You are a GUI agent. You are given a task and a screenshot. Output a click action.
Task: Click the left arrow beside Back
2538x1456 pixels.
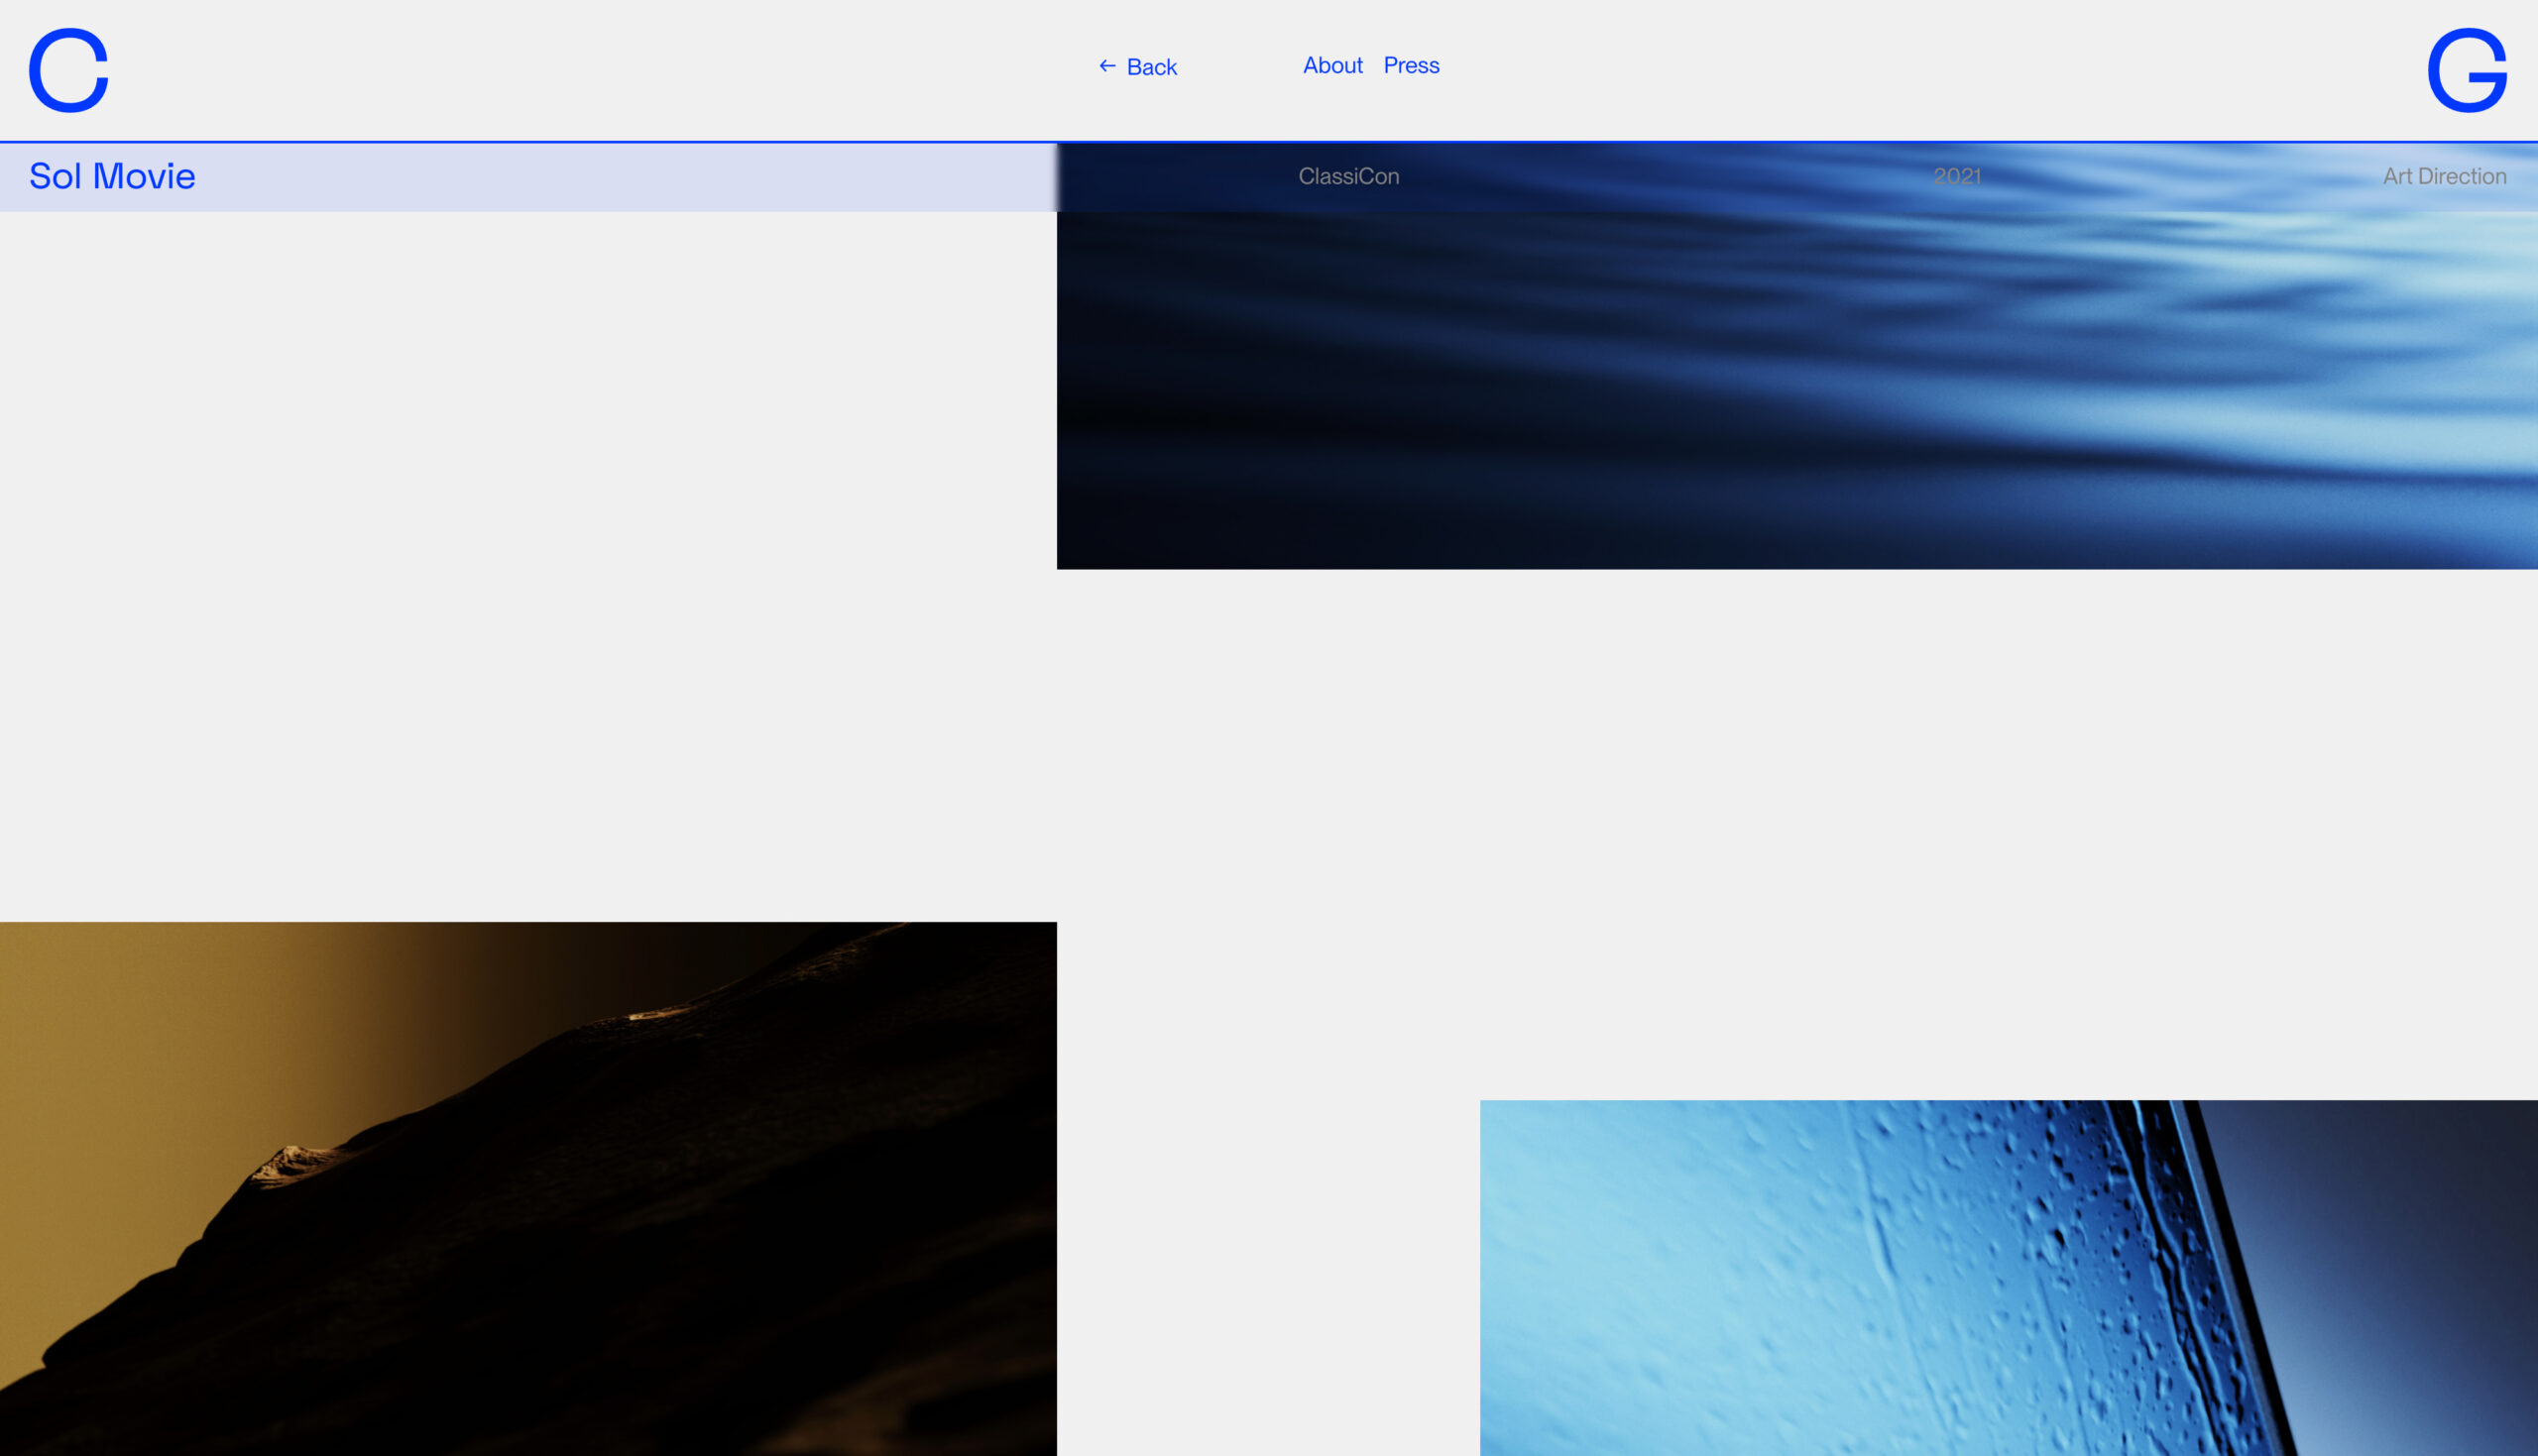tap(1107, 66)
